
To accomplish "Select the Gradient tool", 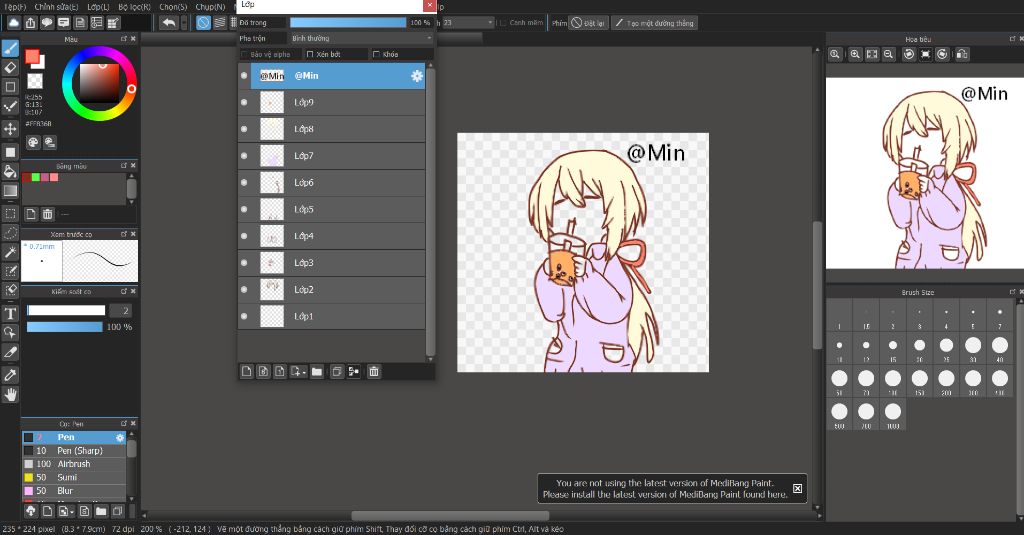I will (x=10, y=191).
